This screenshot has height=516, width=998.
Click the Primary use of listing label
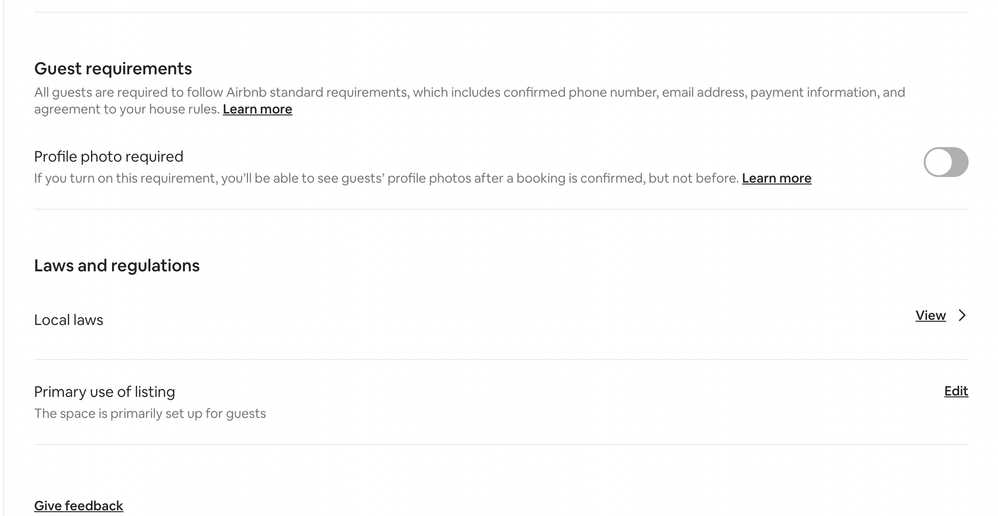pos(104,392)
